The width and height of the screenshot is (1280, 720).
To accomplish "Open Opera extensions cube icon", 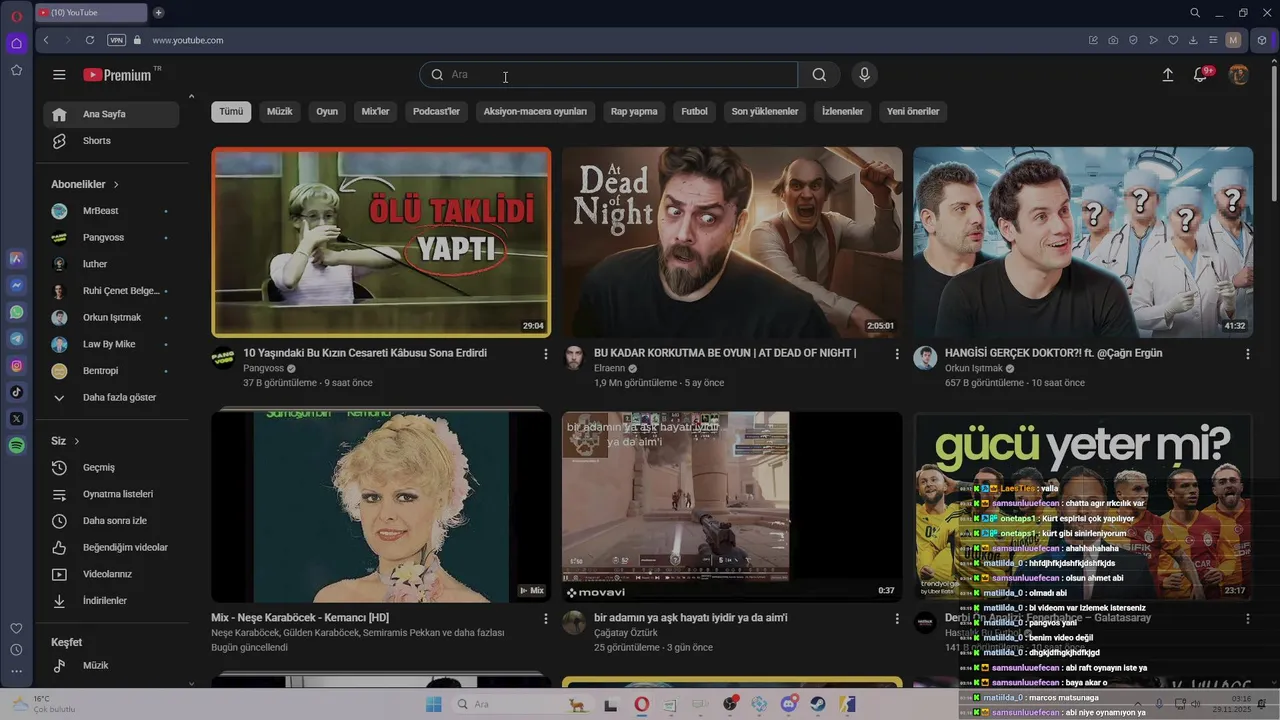I will pyautogui.click(x=1262, y=40).
